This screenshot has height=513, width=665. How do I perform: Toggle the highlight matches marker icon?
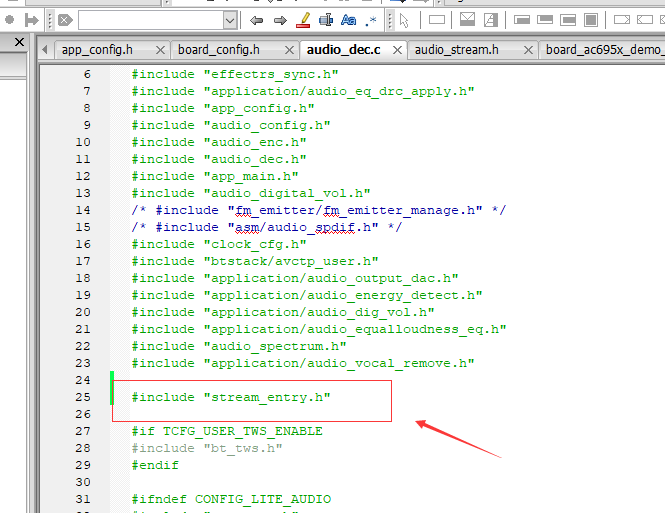[x=303, y=20]
